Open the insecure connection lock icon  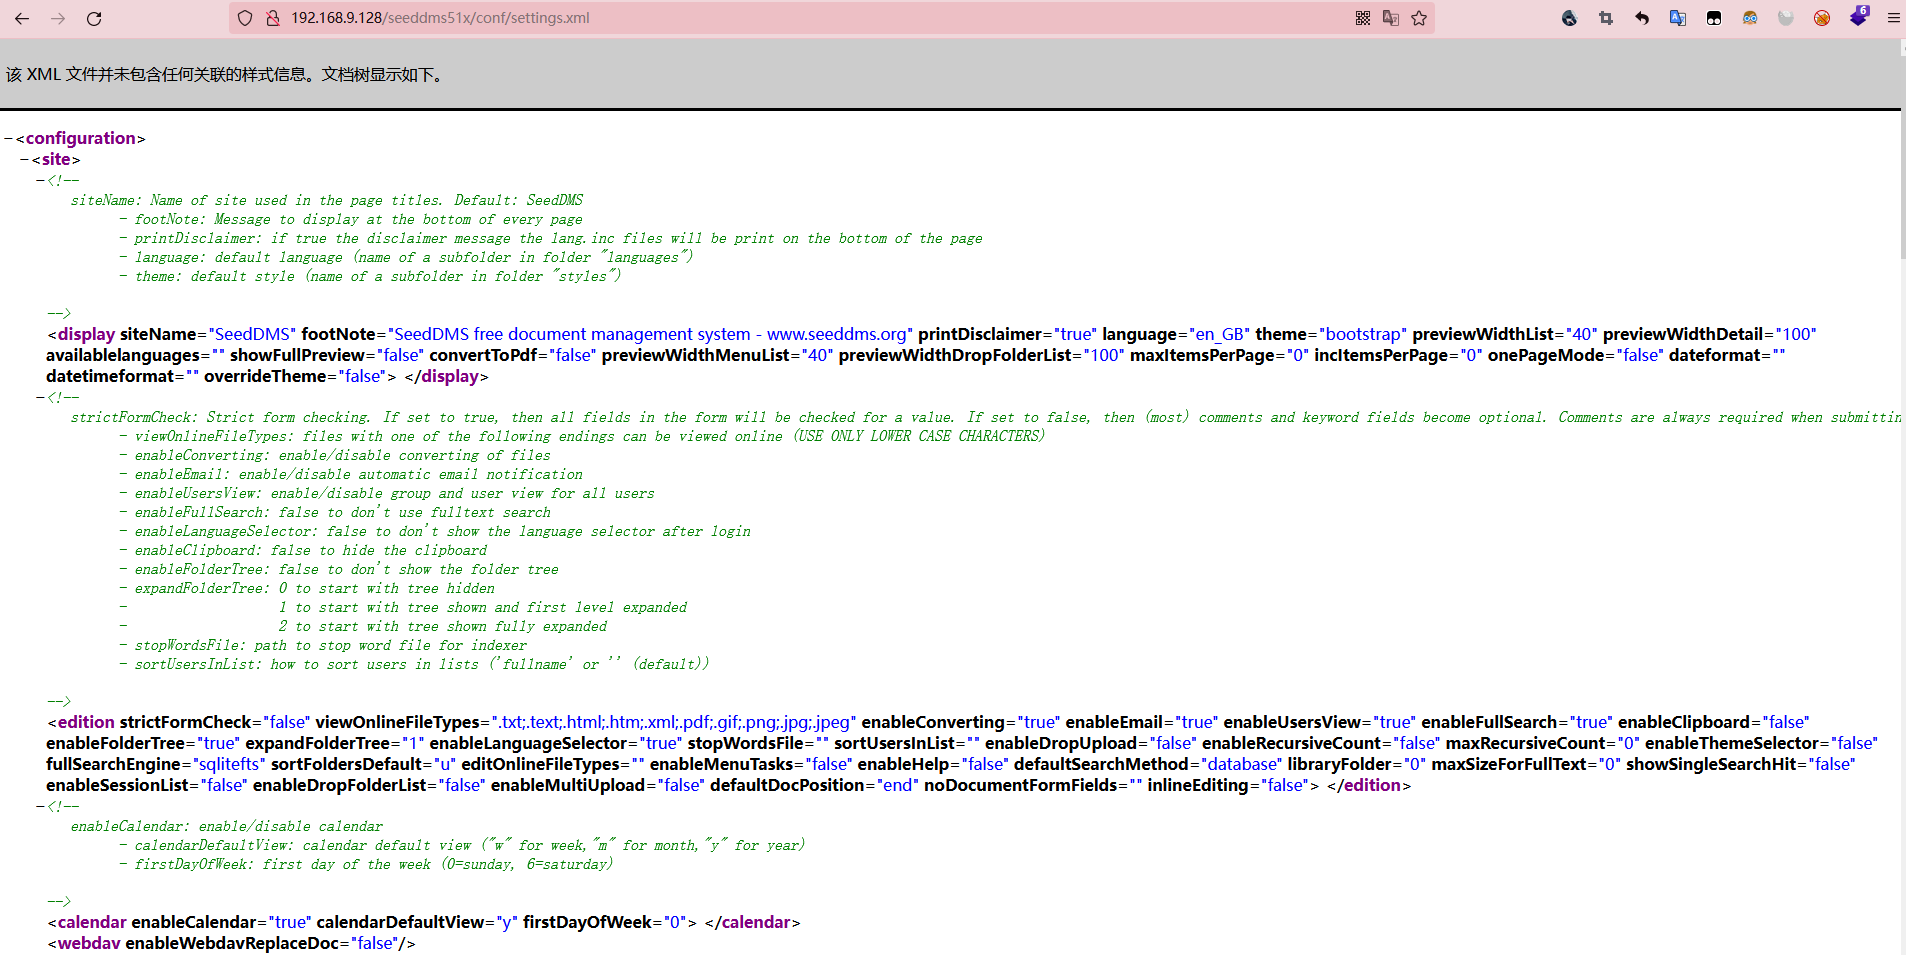pyautogui.click(x=272, y=18)
